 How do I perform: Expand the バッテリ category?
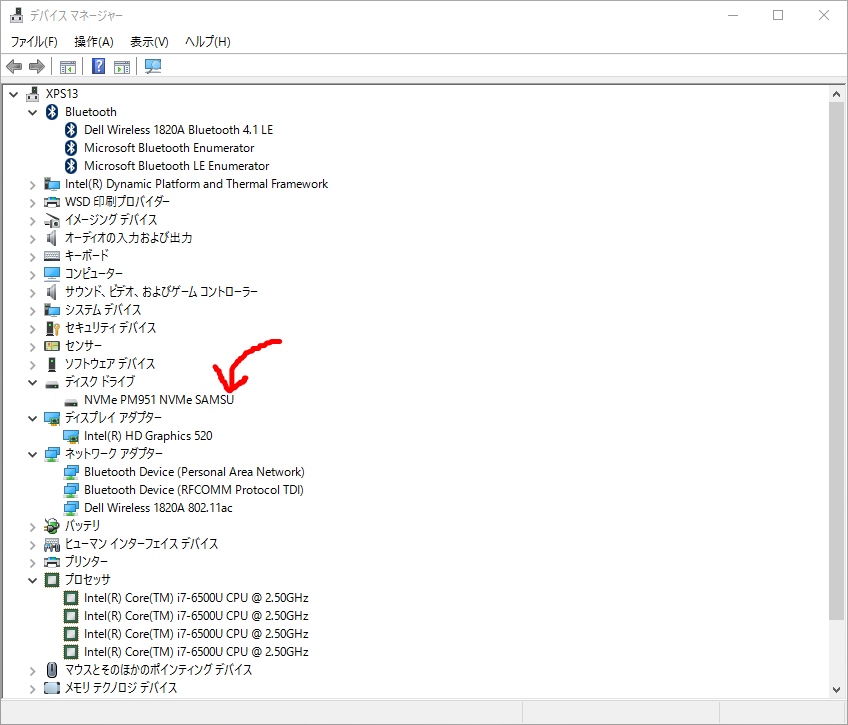32,527
